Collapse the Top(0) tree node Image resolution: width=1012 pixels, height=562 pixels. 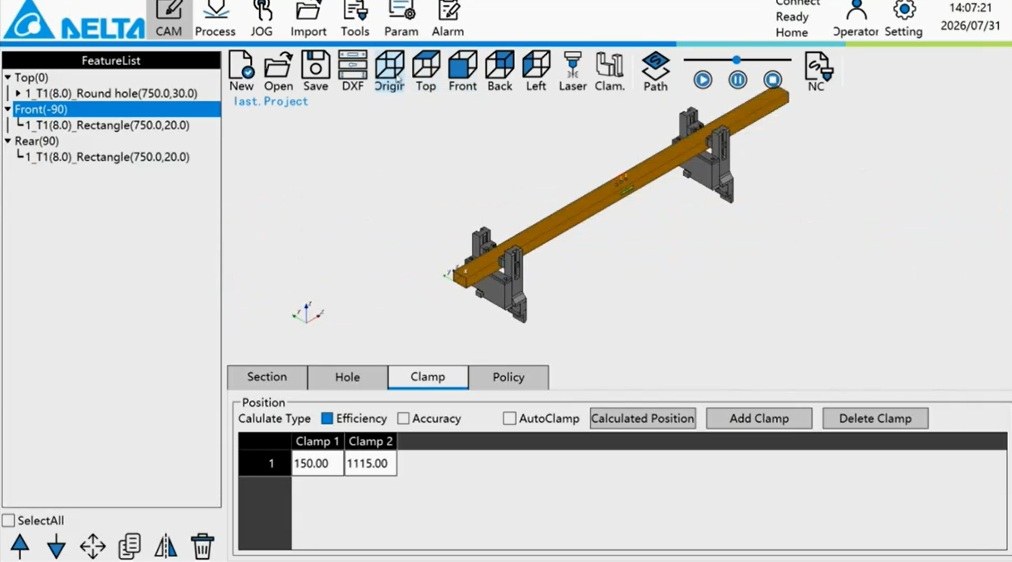coord(8,77)
